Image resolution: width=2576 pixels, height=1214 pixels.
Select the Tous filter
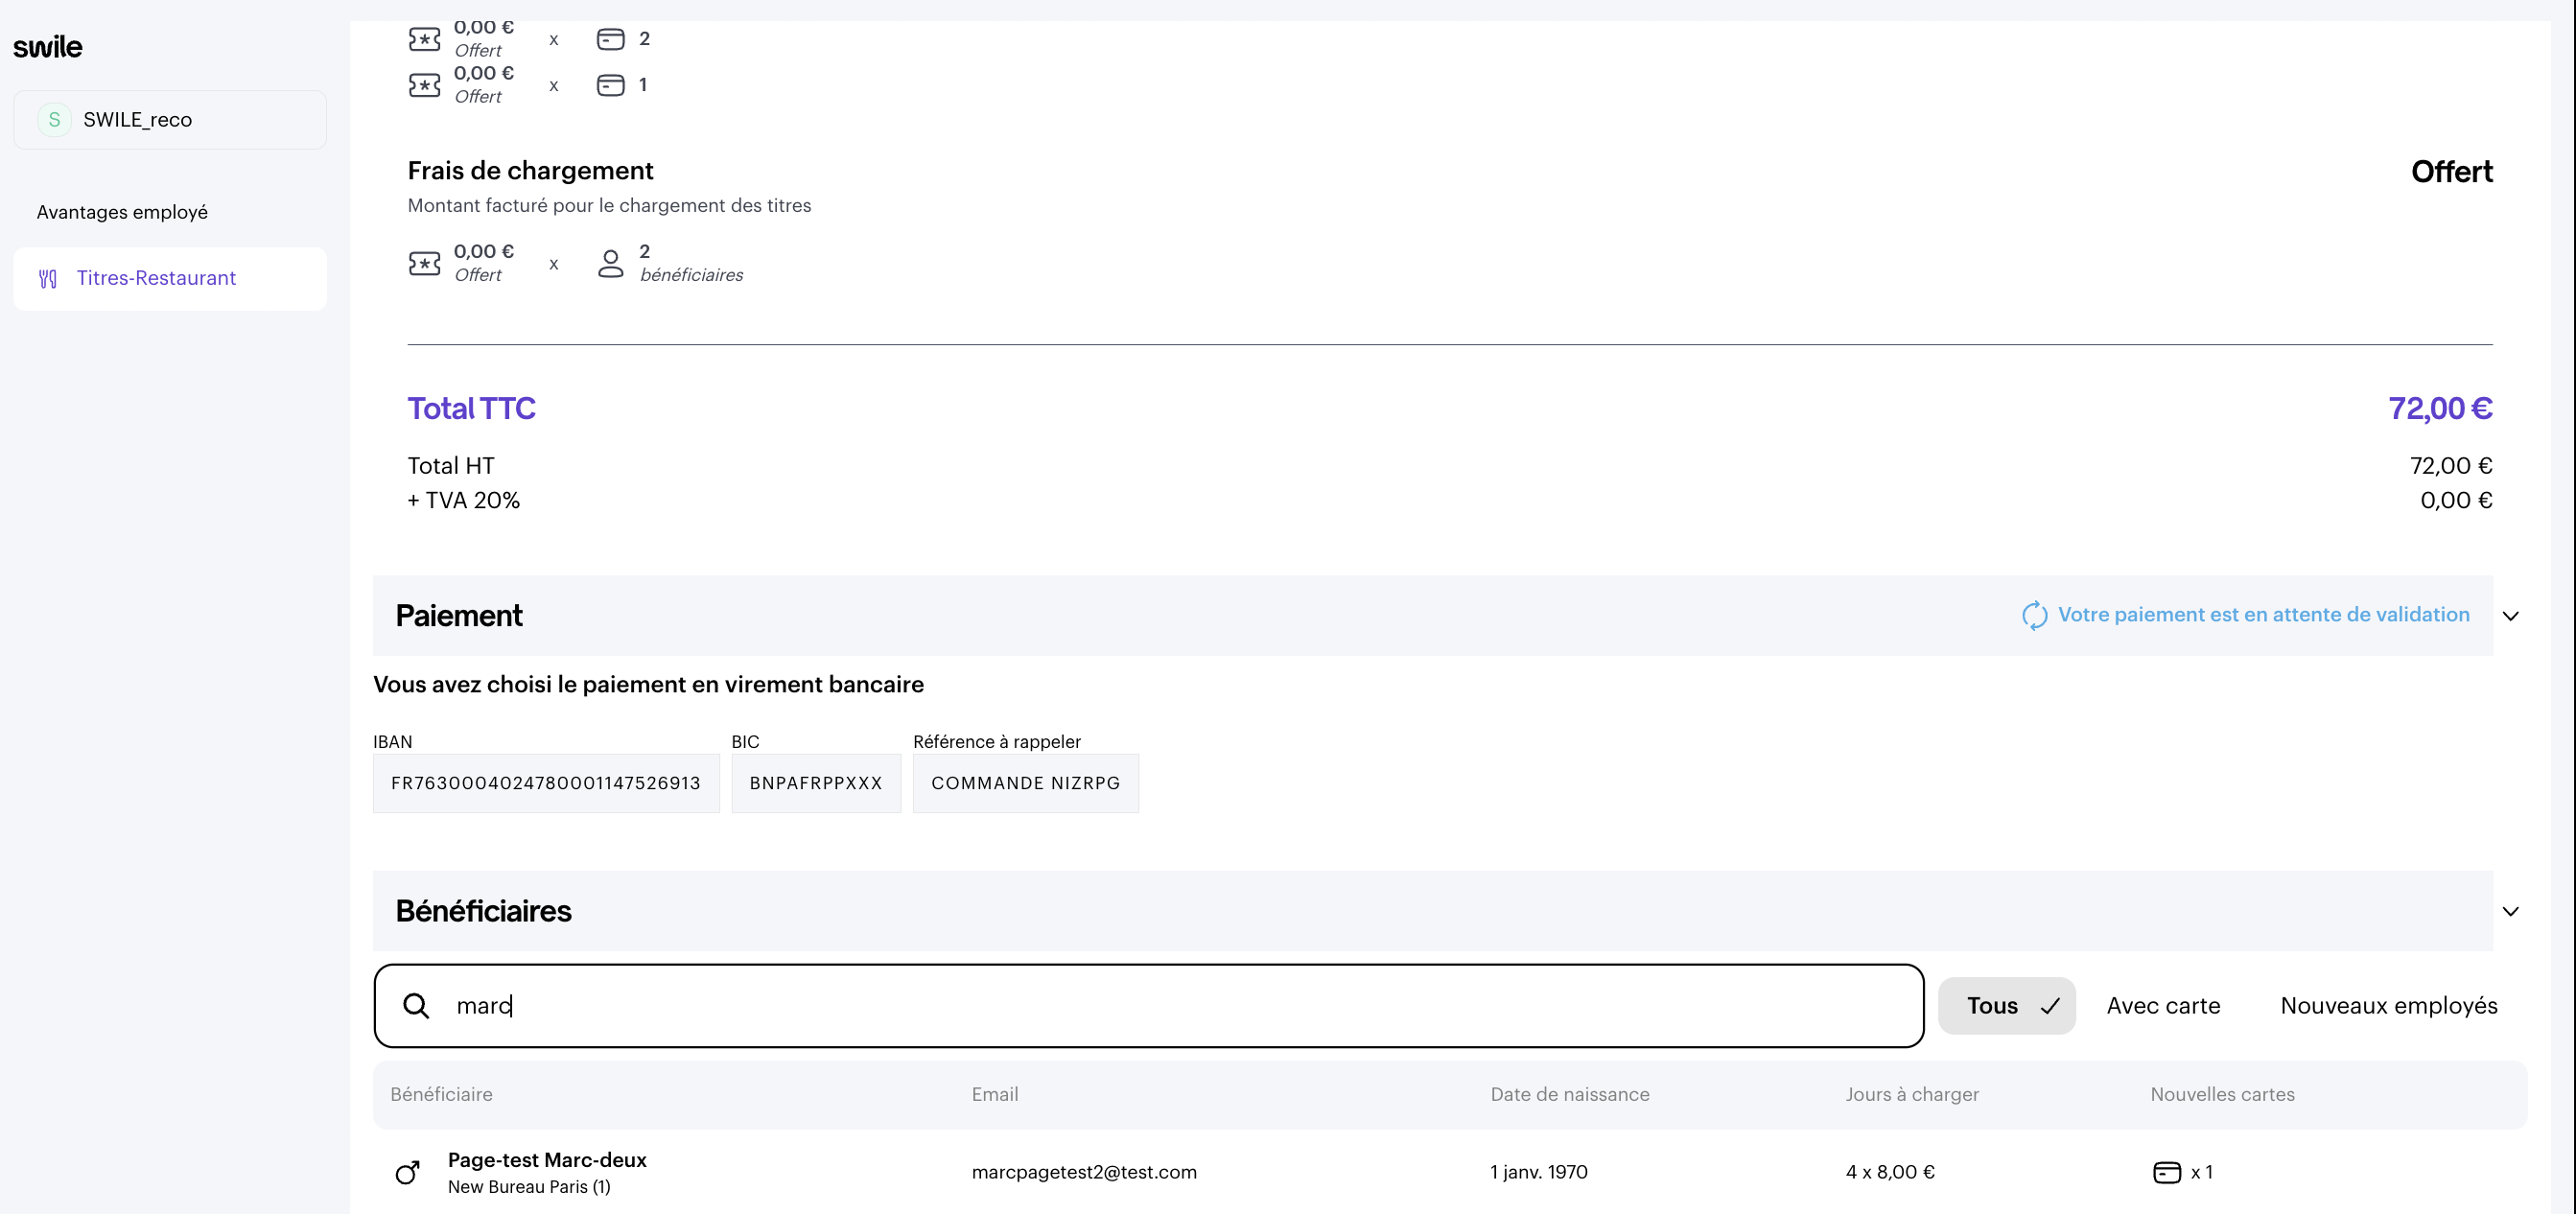click(2006, 1006)
